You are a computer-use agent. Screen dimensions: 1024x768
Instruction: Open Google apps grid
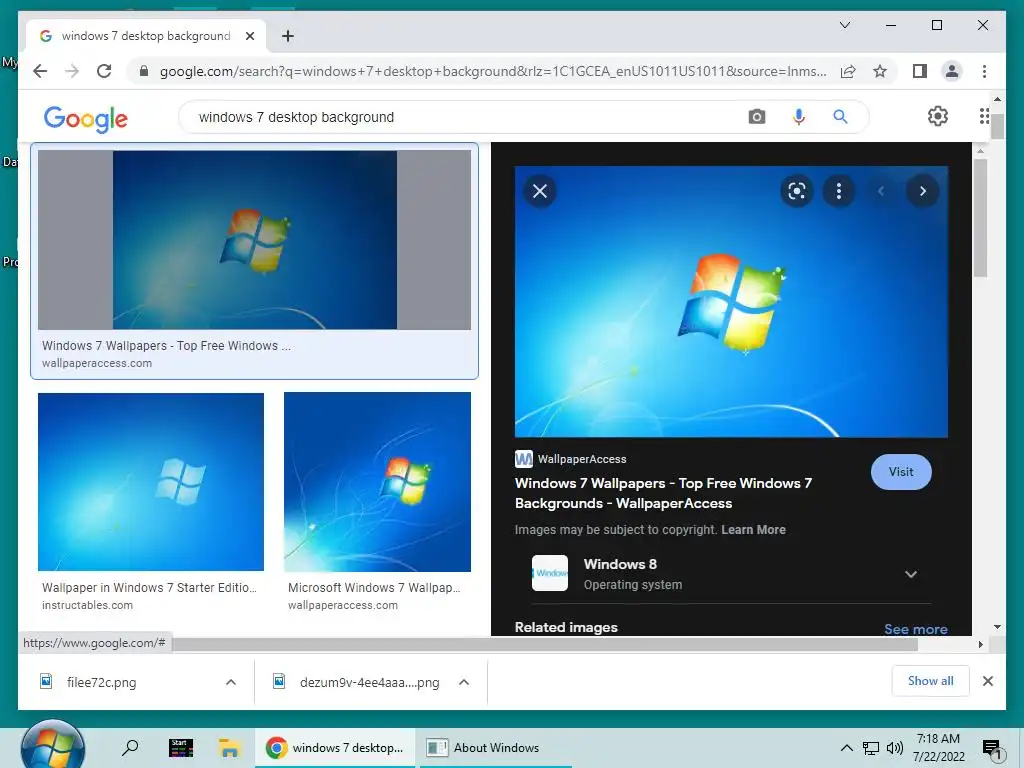984,116
